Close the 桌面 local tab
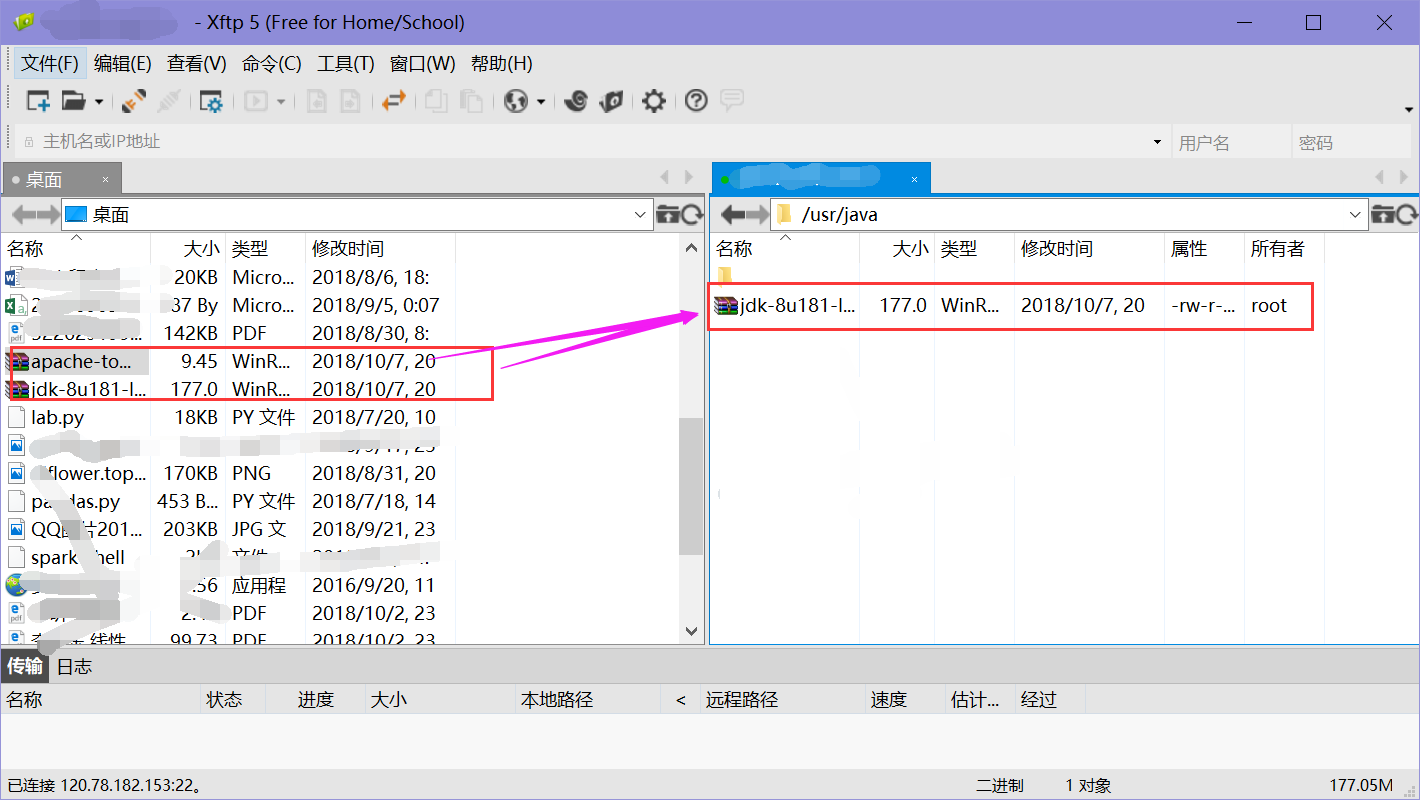The image size is (1420, 800). (106, 180)
